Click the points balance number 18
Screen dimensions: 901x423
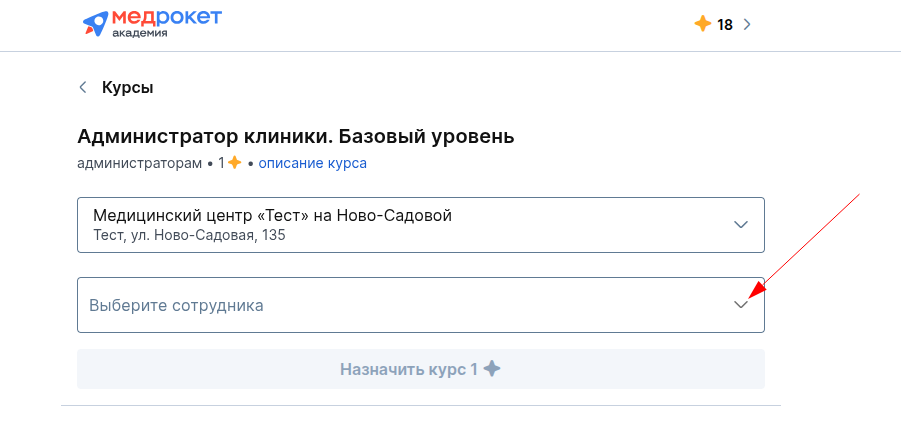tap(725, 25)
